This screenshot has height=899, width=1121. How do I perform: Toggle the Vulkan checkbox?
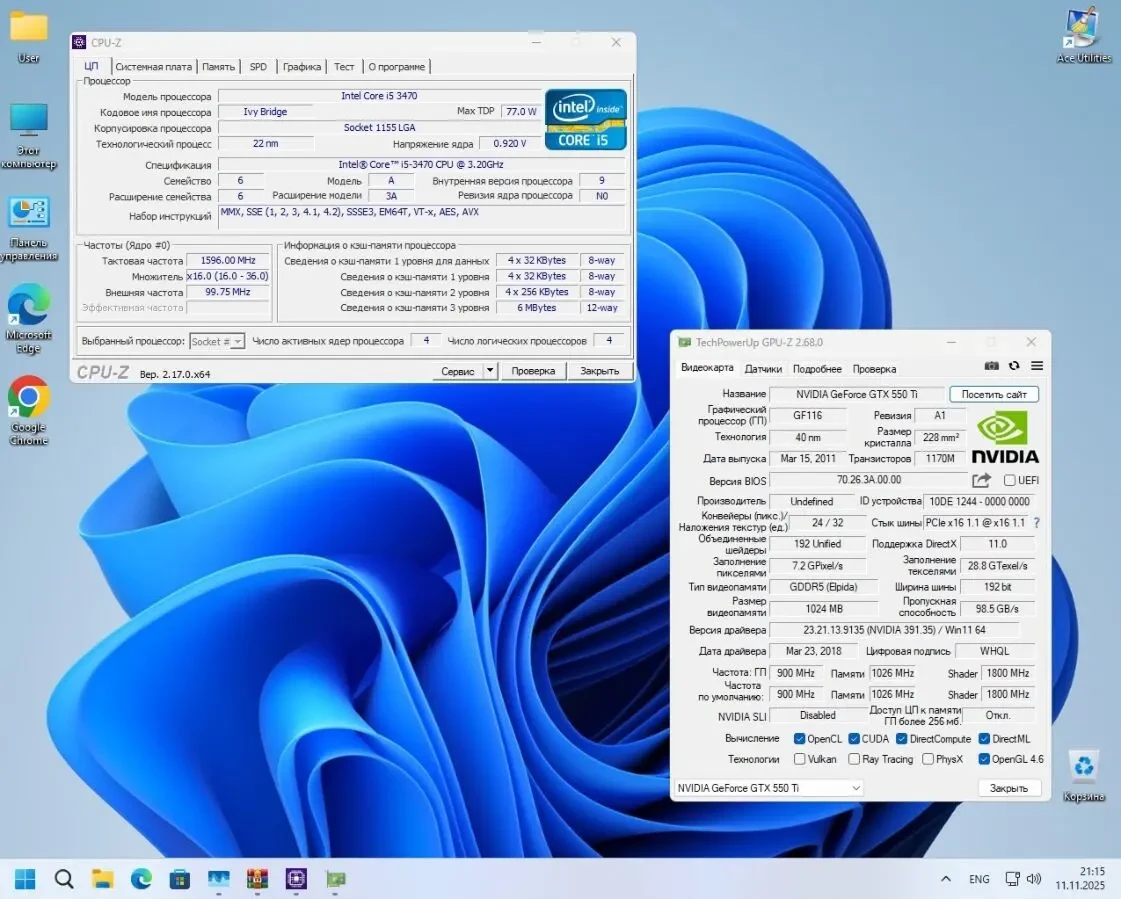tap(799, 759)
